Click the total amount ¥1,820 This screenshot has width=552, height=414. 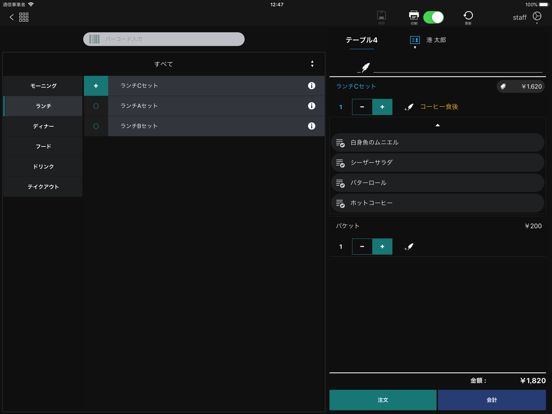click(533, 381)
